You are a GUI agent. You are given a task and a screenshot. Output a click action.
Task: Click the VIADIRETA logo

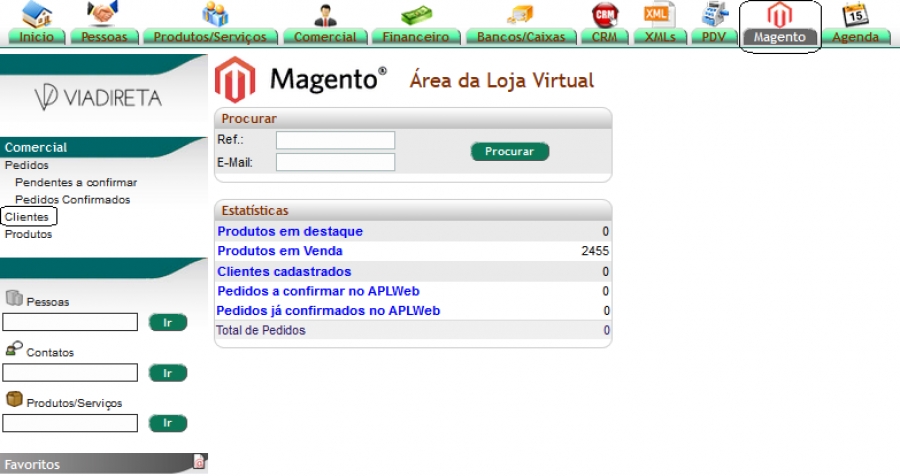98,97
